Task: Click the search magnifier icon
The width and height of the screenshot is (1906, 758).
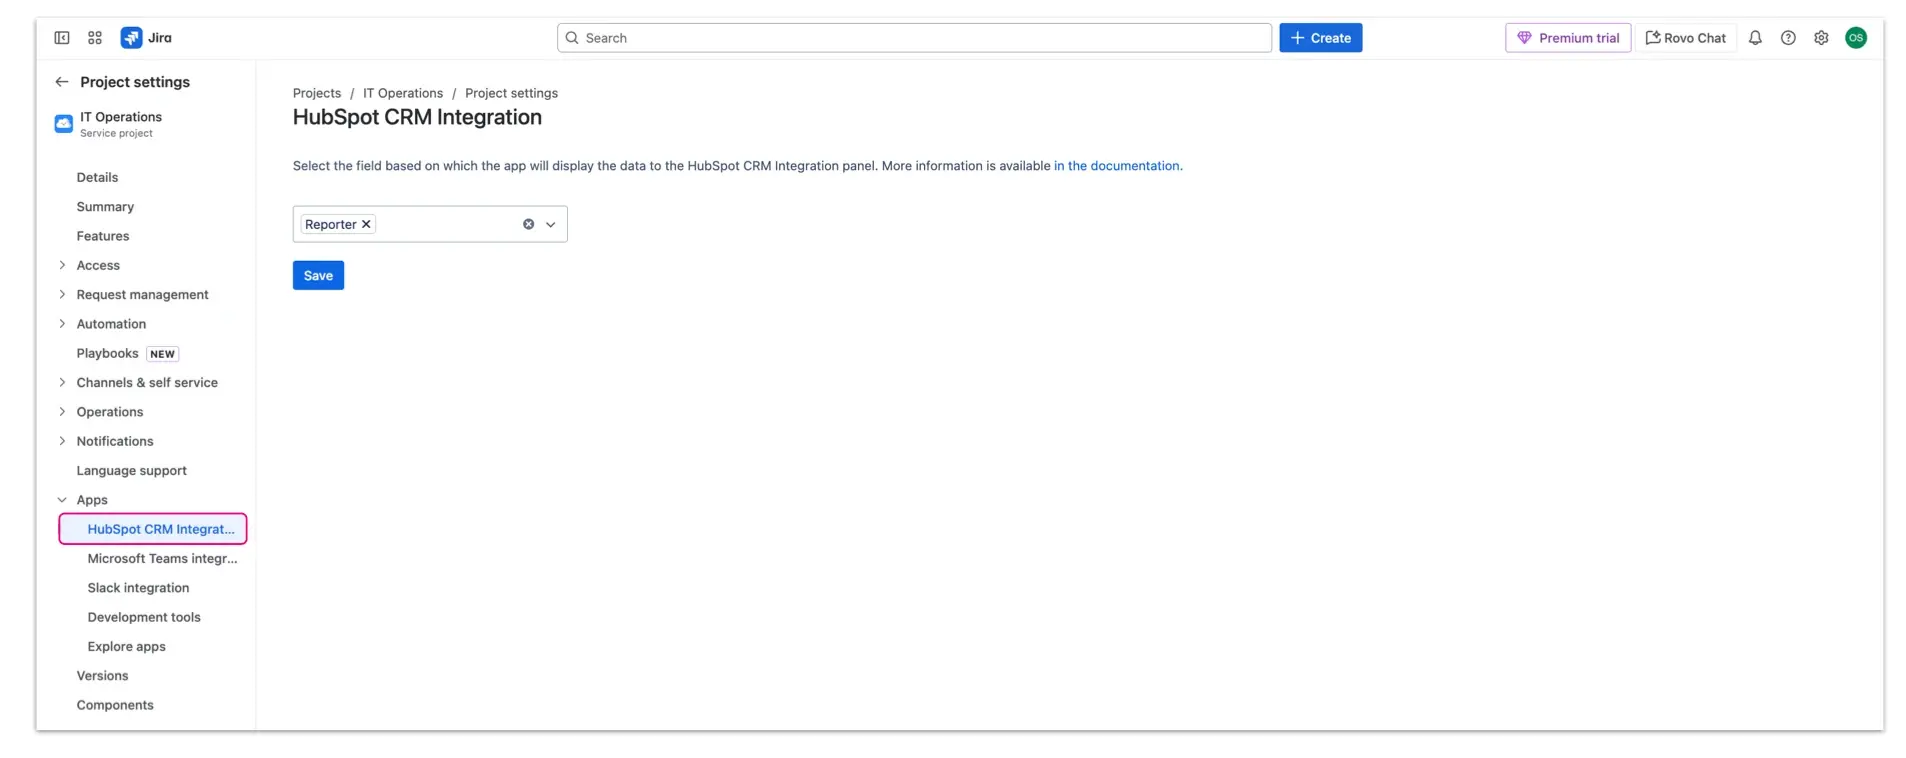Action: (x=572, y=38)
